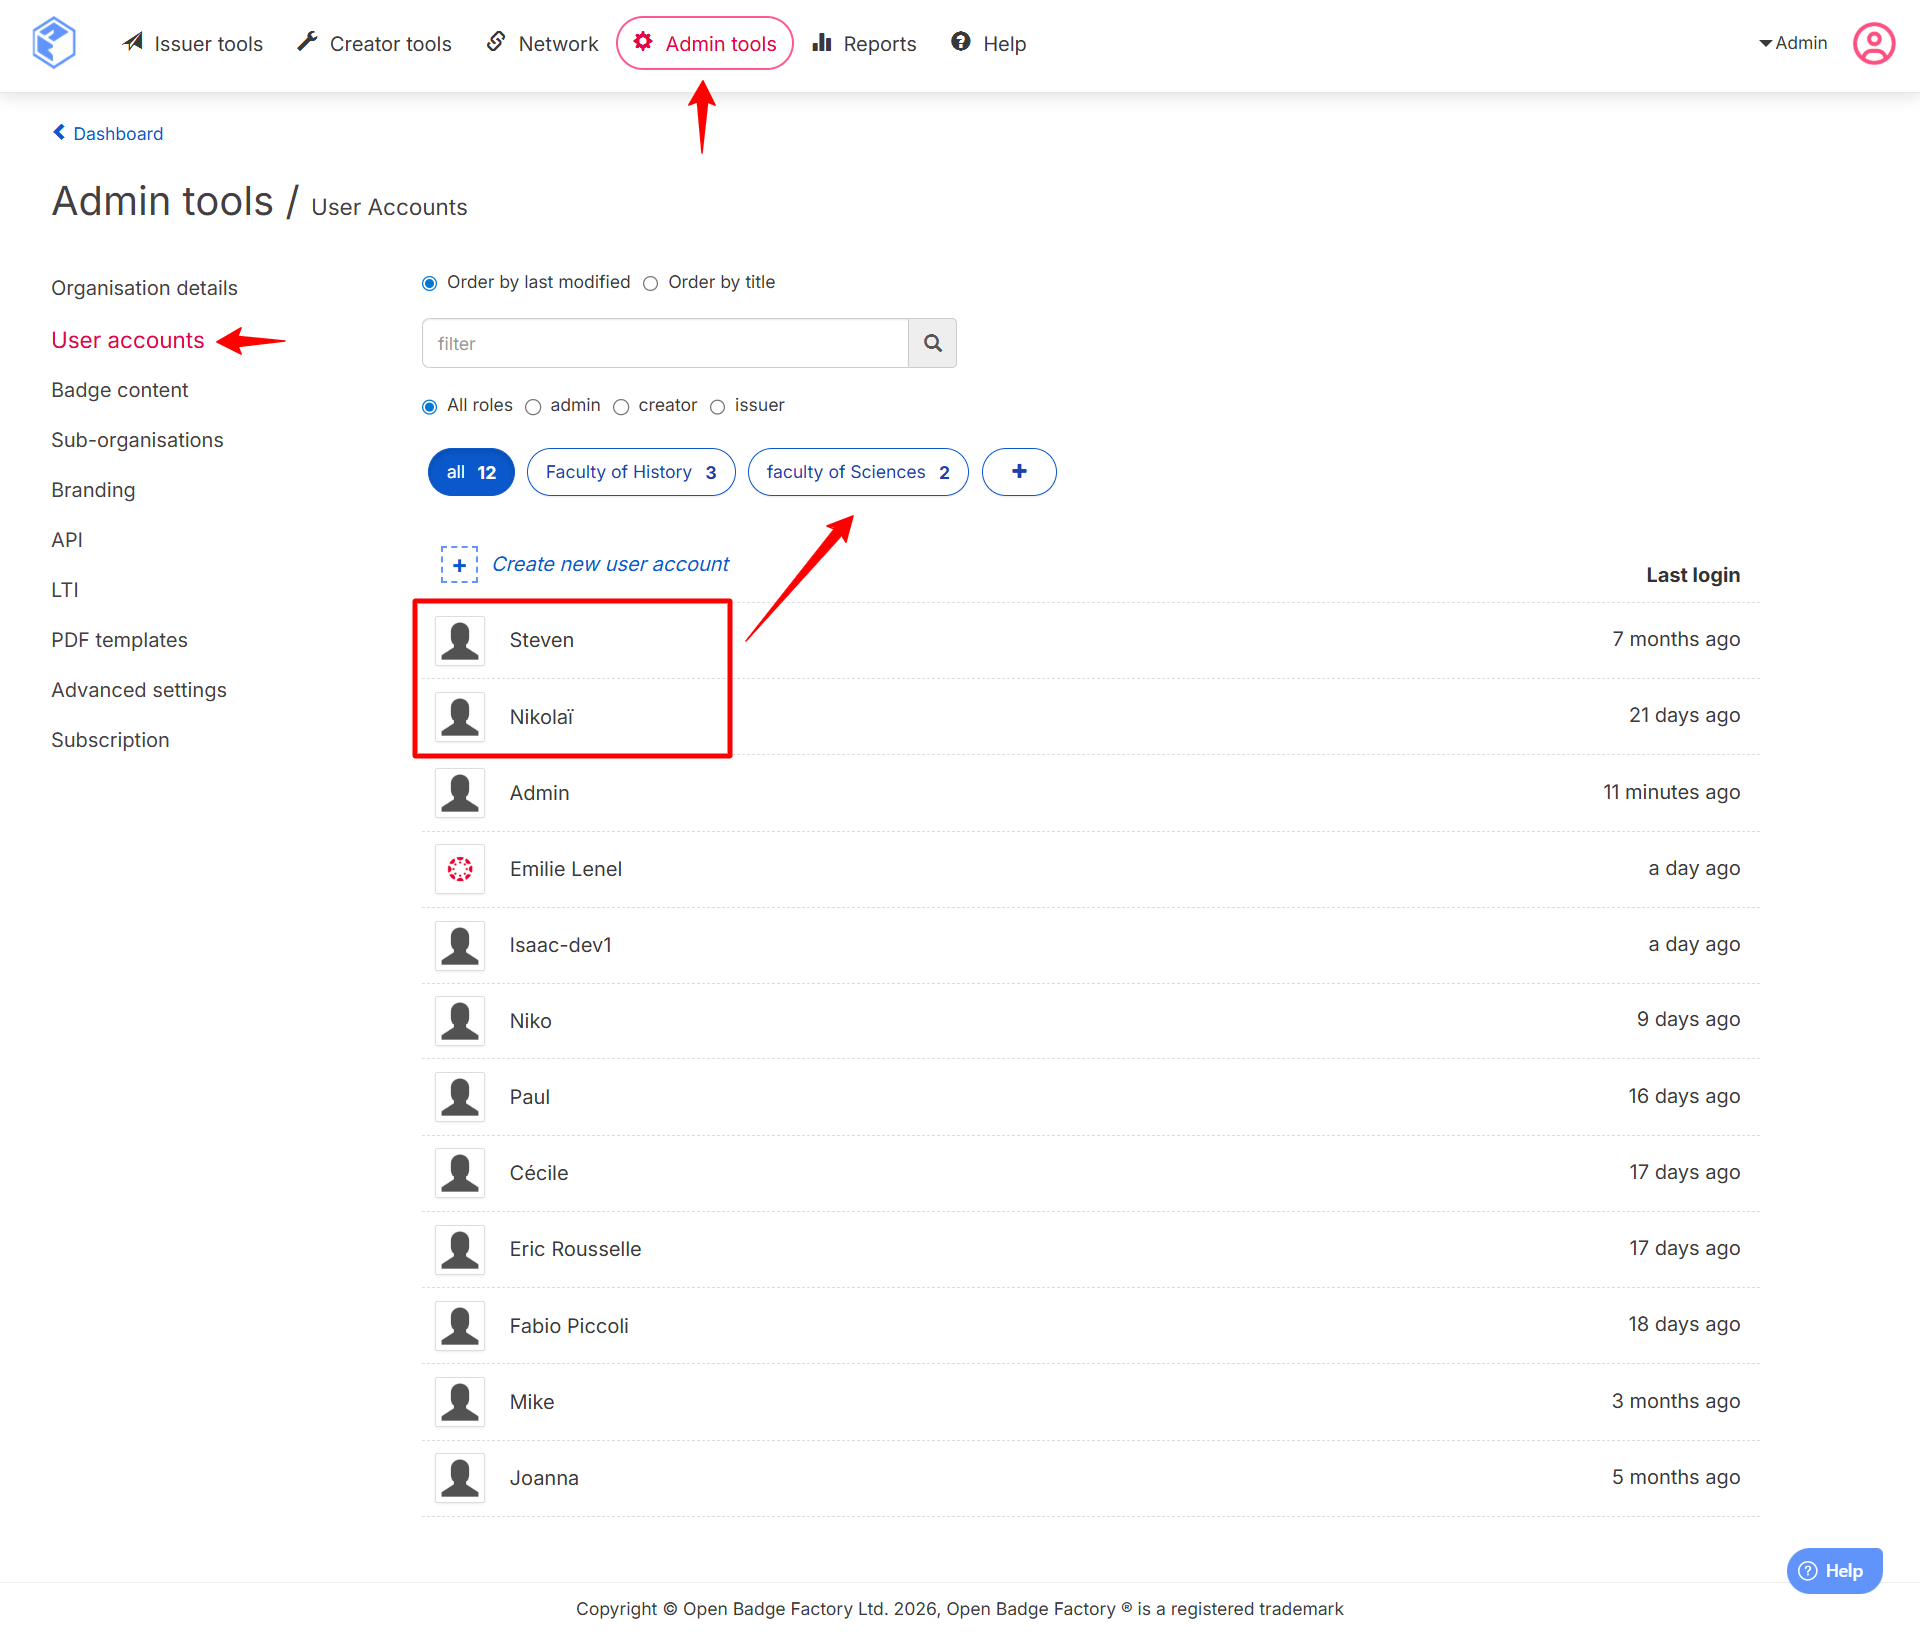
Task: Click the dashed plus create-account icon
Action: [x=459, y=564]
